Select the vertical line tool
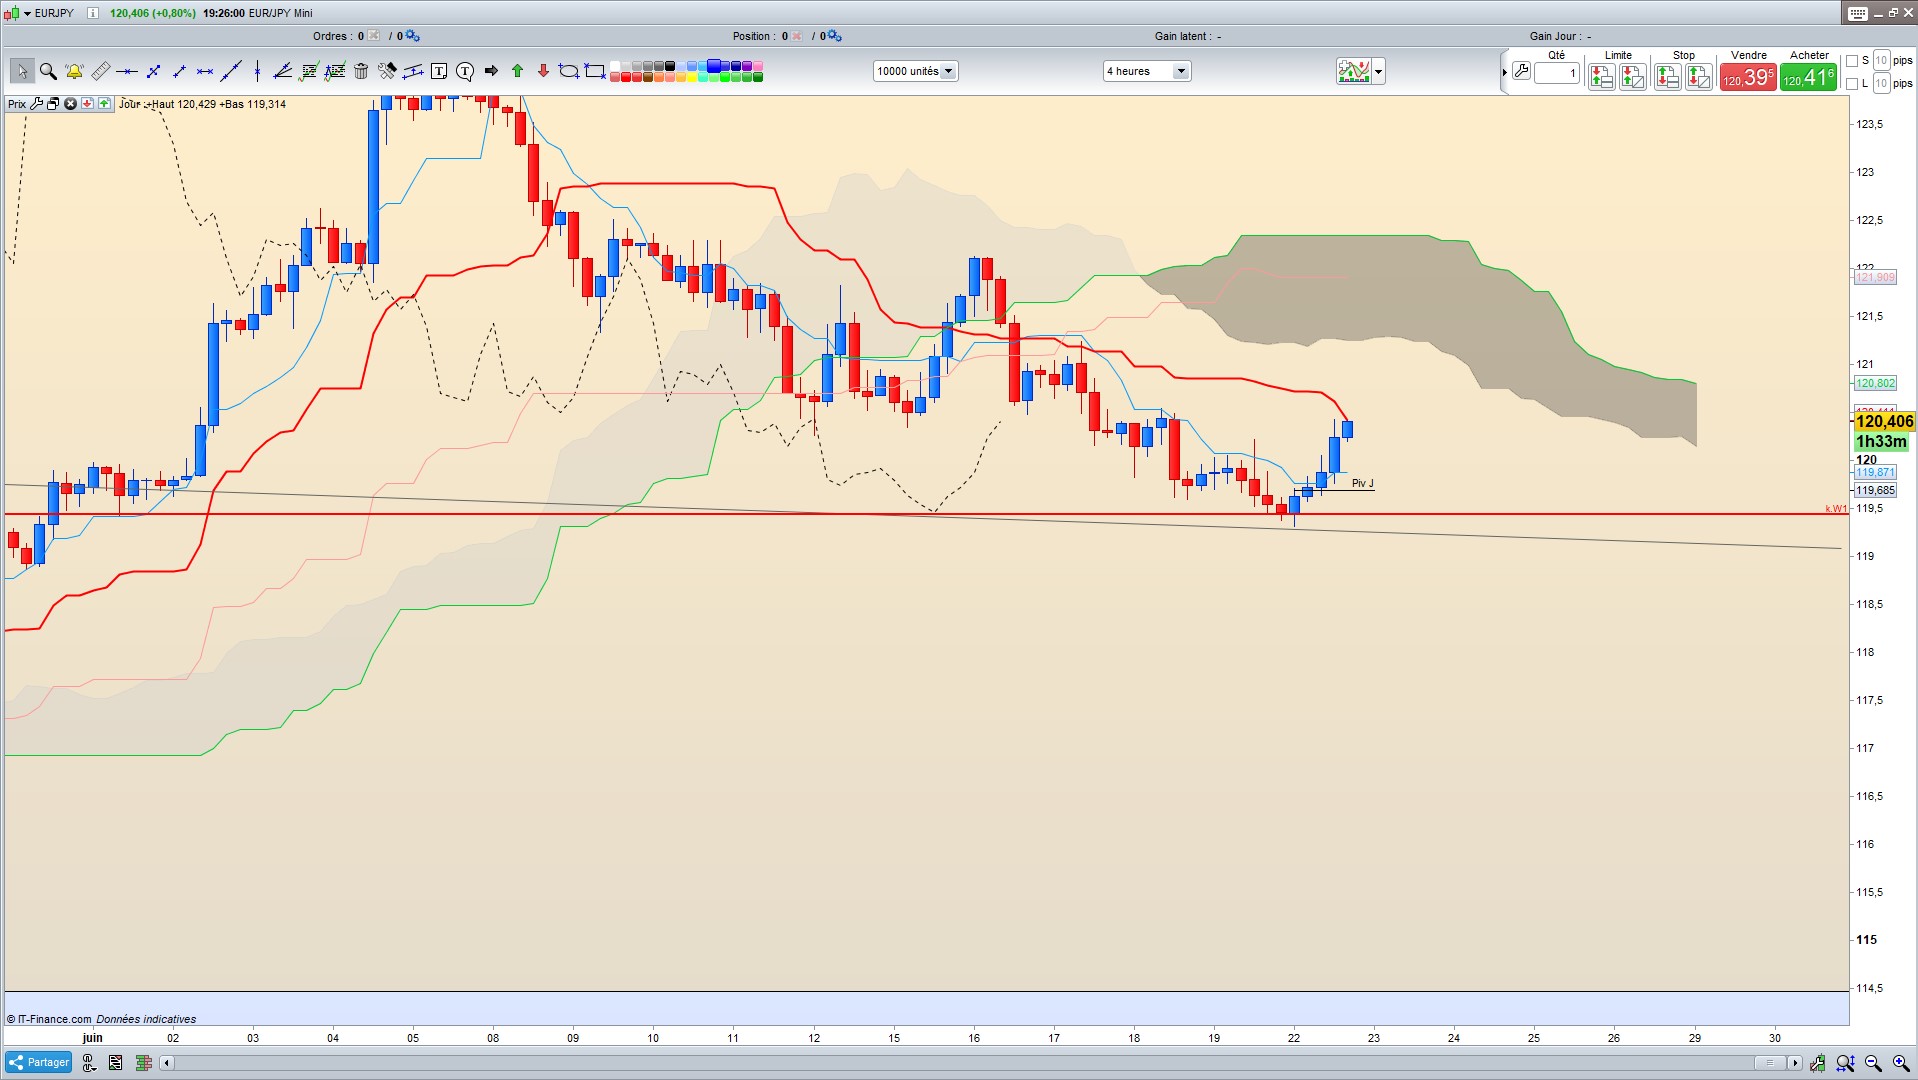The height and width of the screenshot is (1080, 1918). pyautogui.click(x=257, y=71)
